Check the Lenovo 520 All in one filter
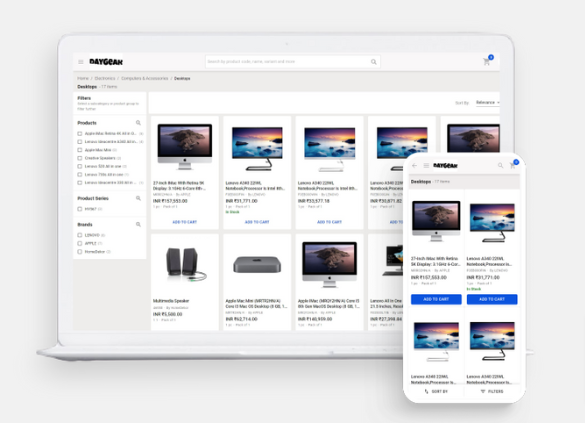 79,166
